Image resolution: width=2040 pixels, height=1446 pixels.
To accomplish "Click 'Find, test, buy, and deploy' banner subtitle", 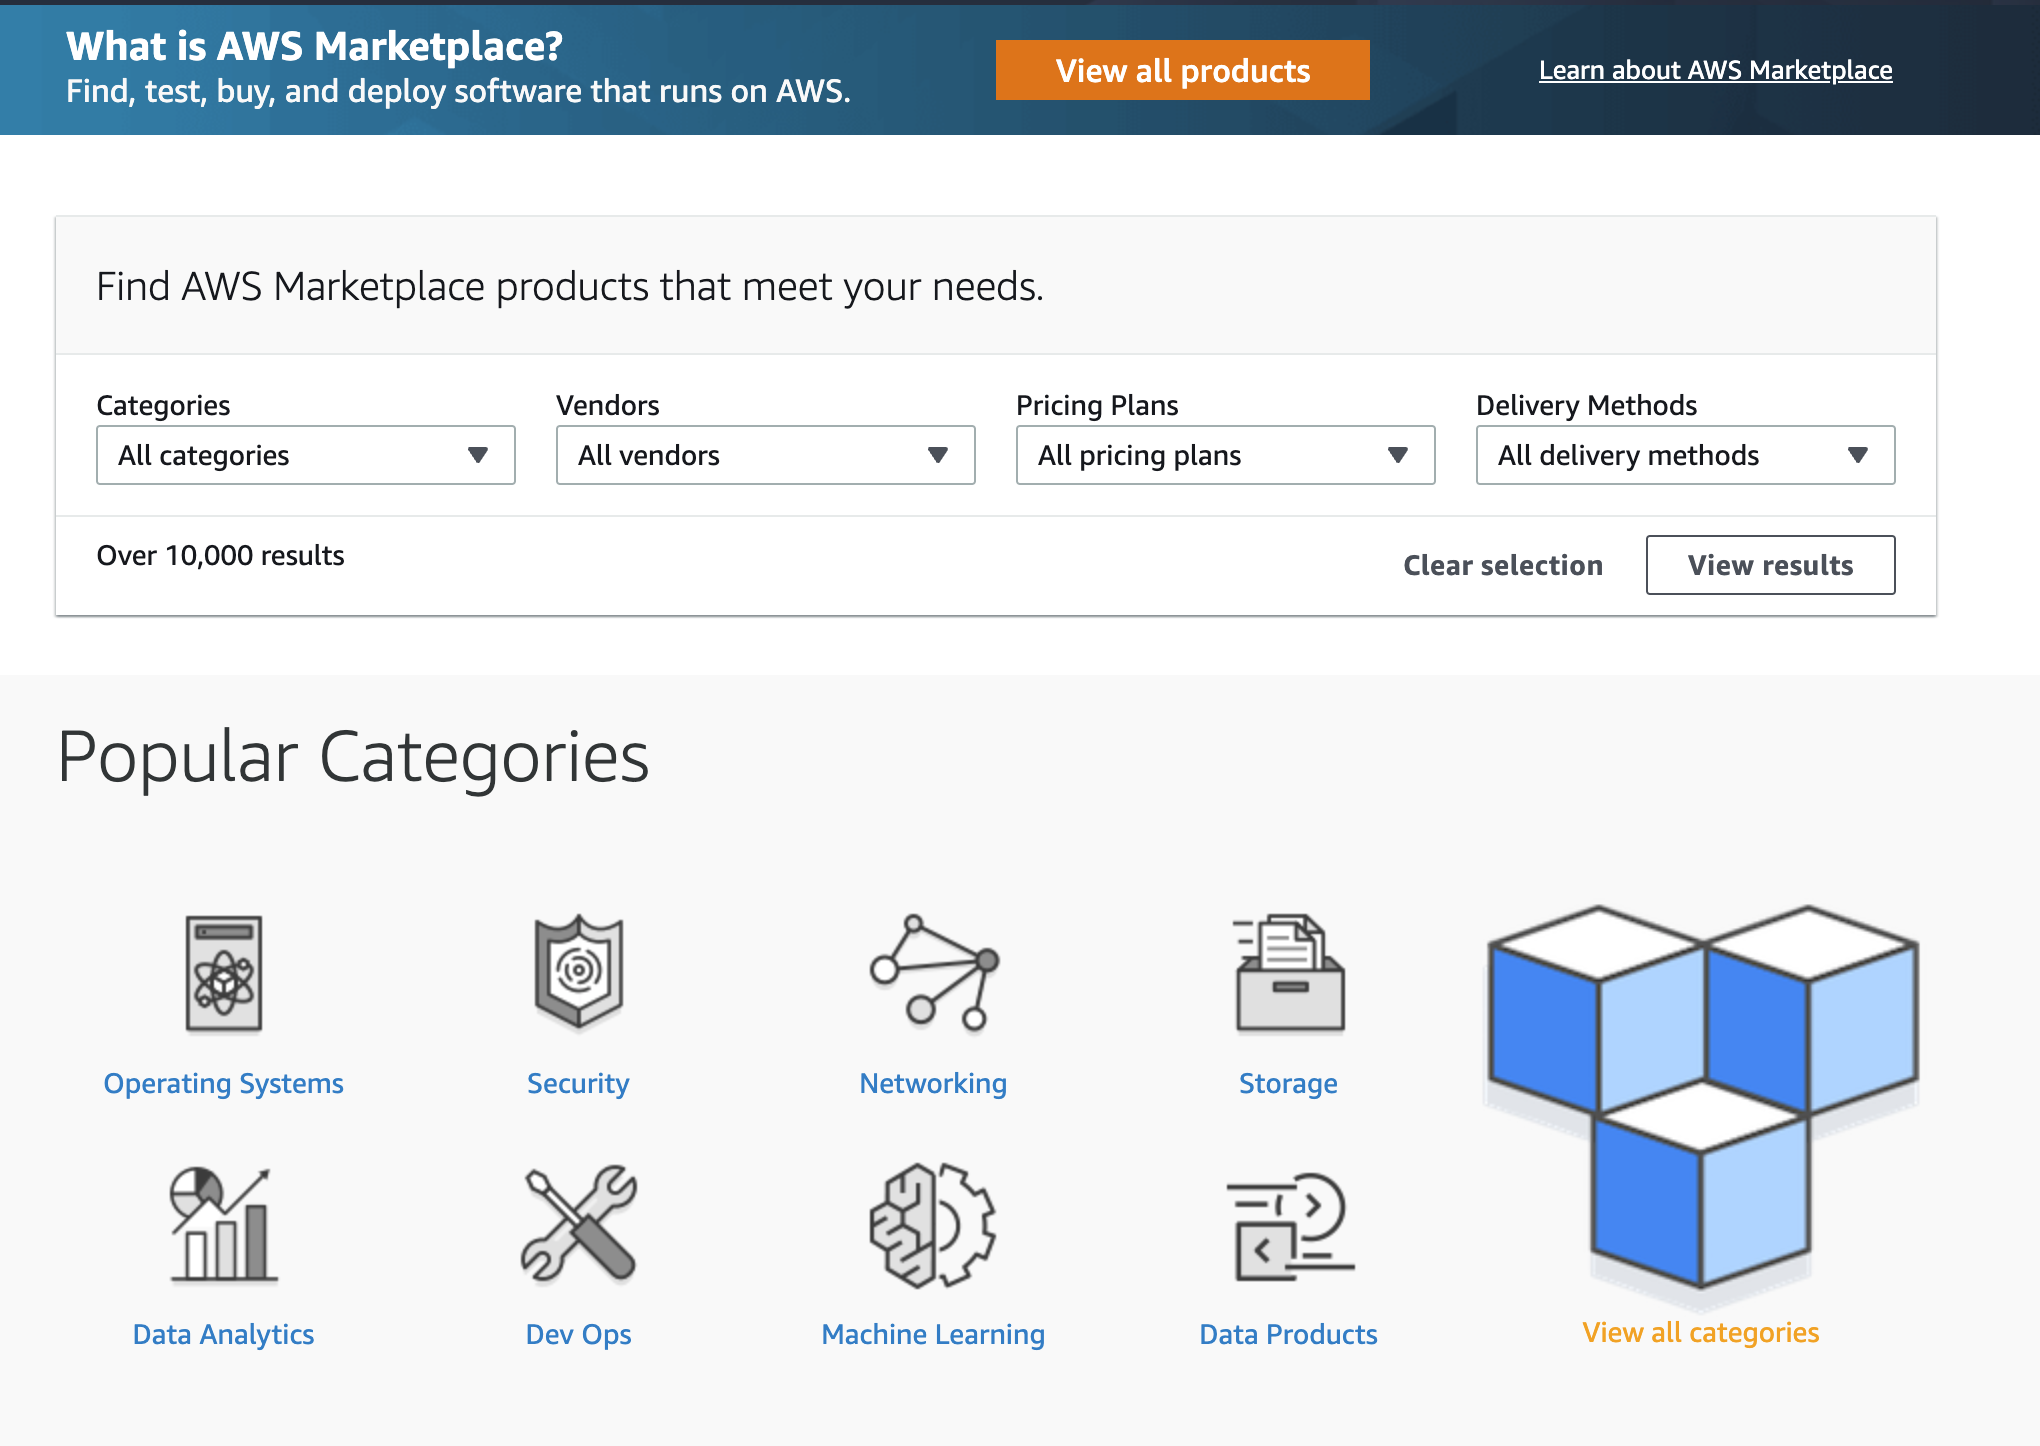I will click(x=458, y=91).
